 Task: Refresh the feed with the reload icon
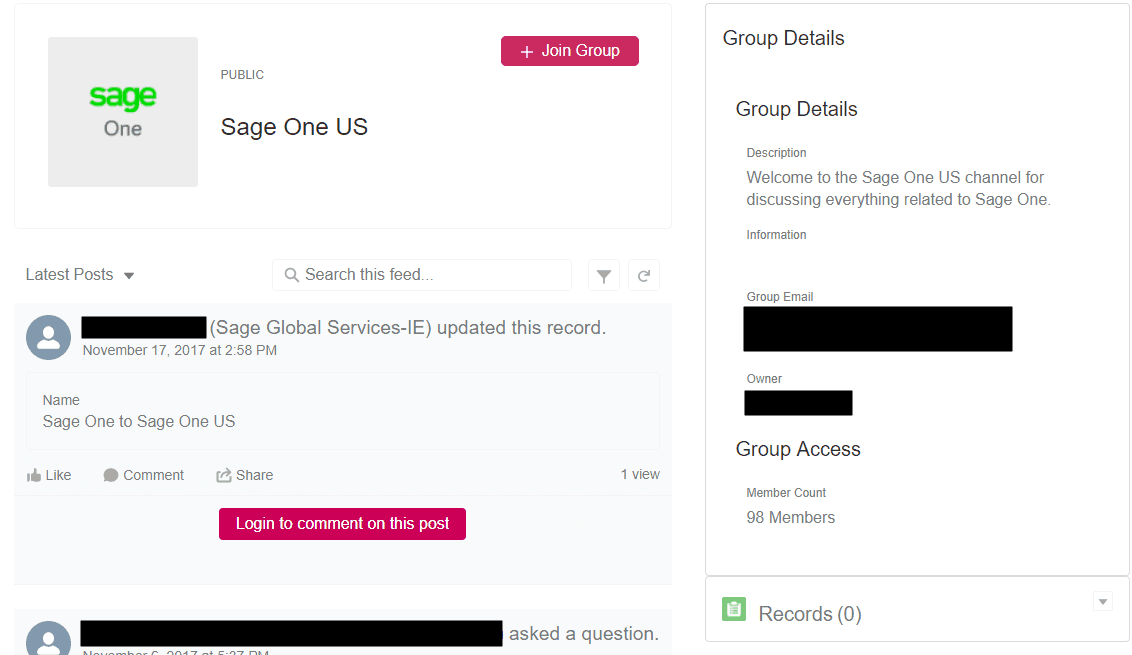pyautogui.click(x=644, y=276)
